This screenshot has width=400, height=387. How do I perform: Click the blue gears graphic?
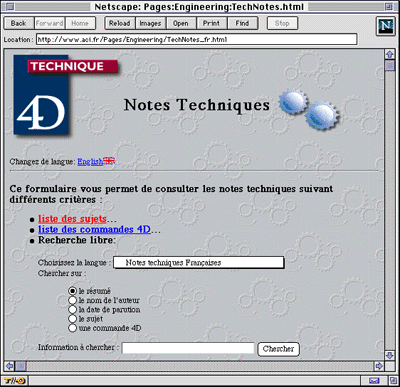[309, 110]
